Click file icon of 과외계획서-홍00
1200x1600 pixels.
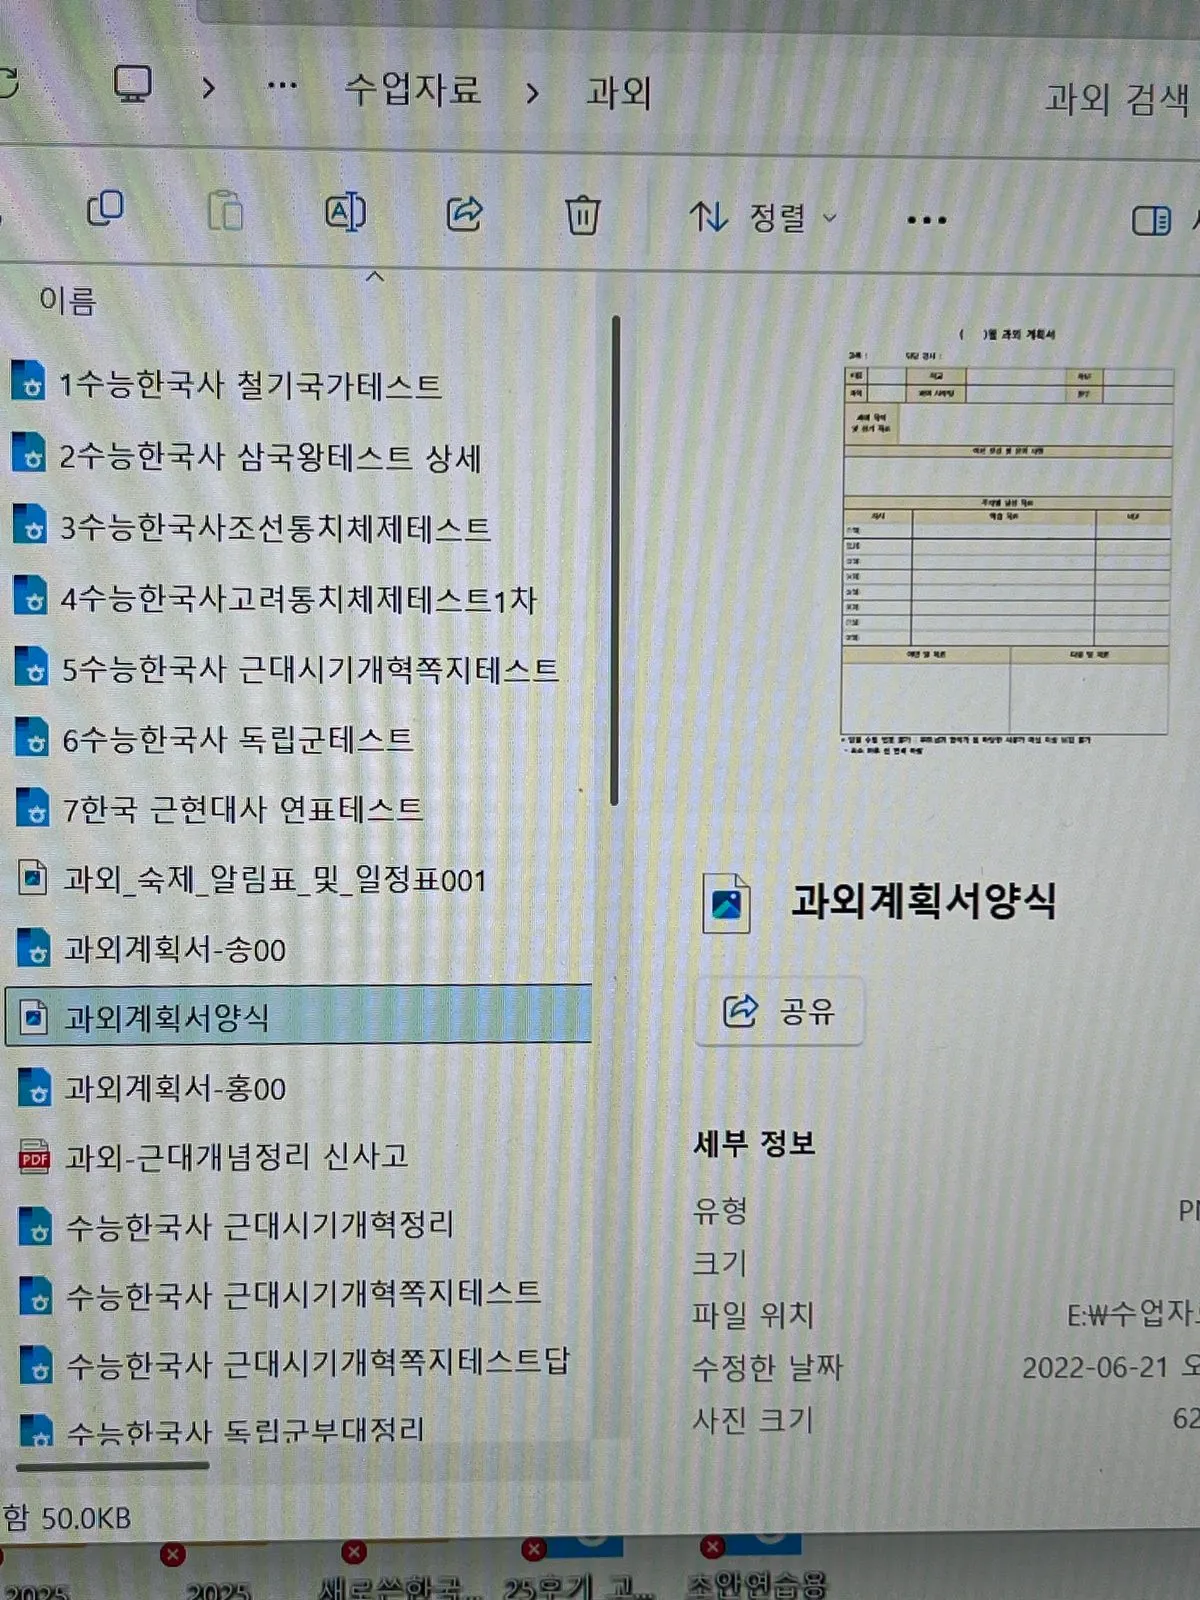(x=36, y=1087)
